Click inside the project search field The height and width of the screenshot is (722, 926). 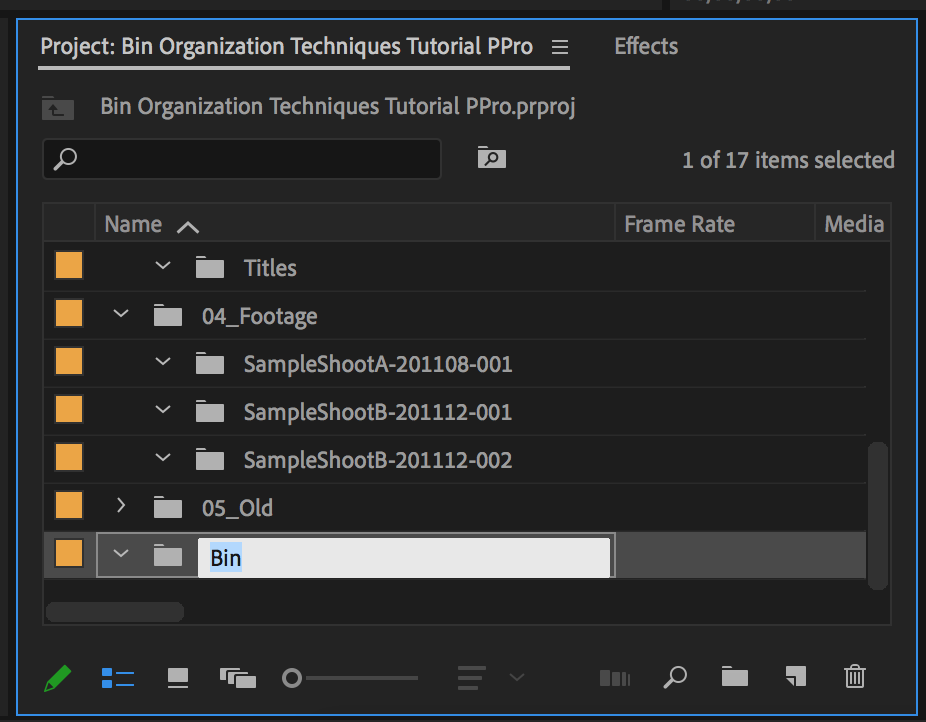242,159
